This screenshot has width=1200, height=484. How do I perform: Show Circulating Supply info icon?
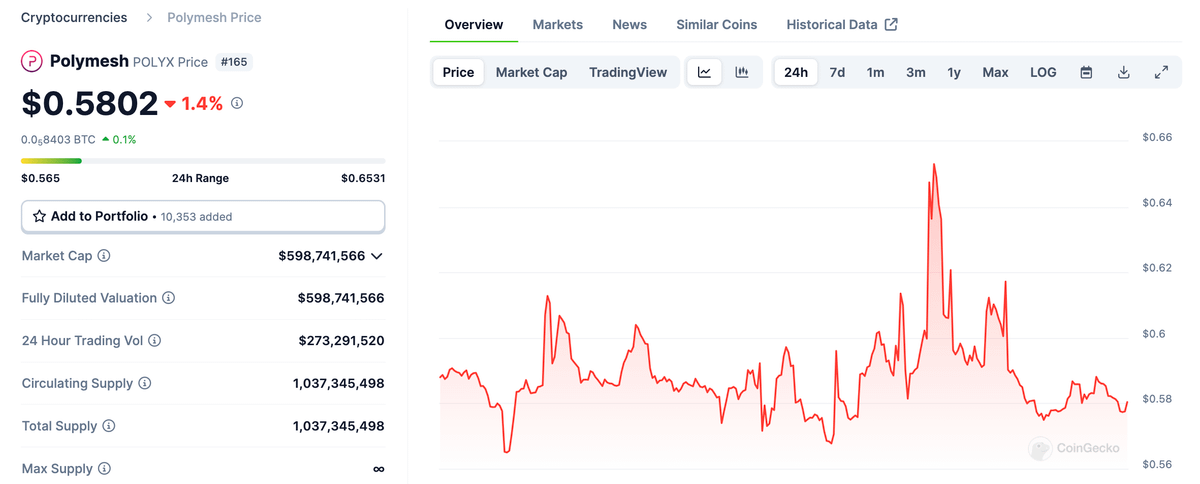(x=145, y=383)
